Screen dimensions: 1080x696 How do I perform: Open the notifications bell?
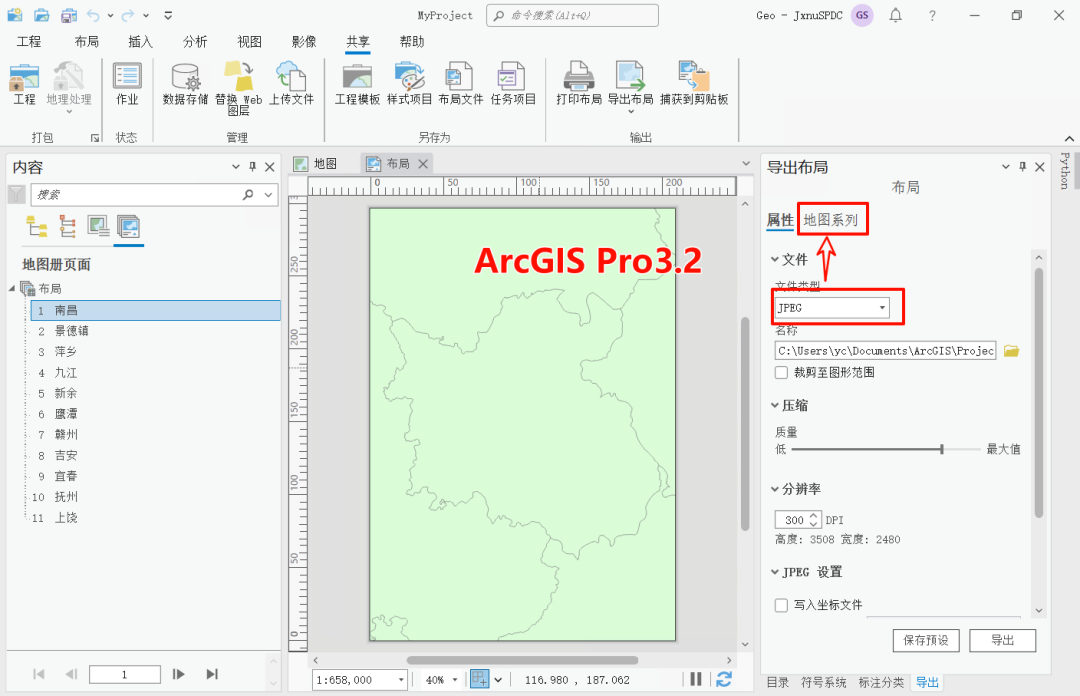click(x=895, y=15)
